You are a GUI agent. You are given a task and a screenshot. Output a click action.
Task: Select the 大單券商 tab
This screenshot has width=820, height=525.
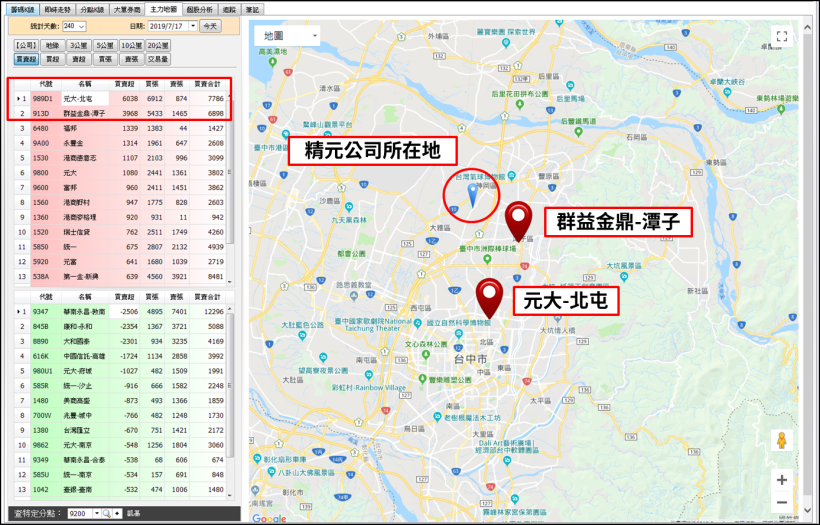[x=127, y=9]
